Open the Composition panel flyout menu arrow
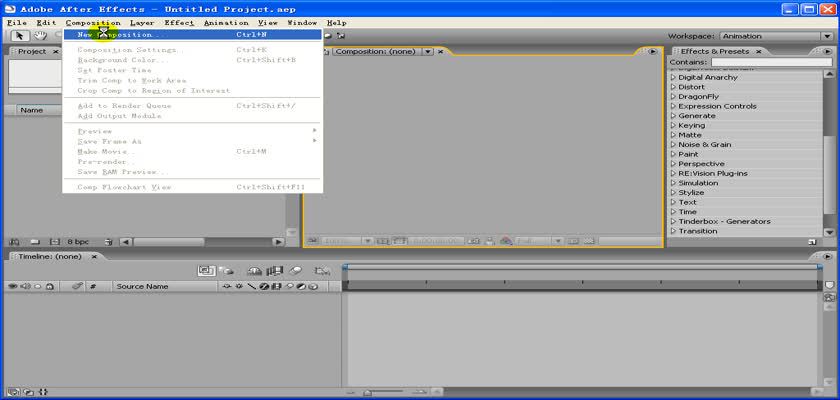The height and width of the screenshot is (400, 840). 652,51
